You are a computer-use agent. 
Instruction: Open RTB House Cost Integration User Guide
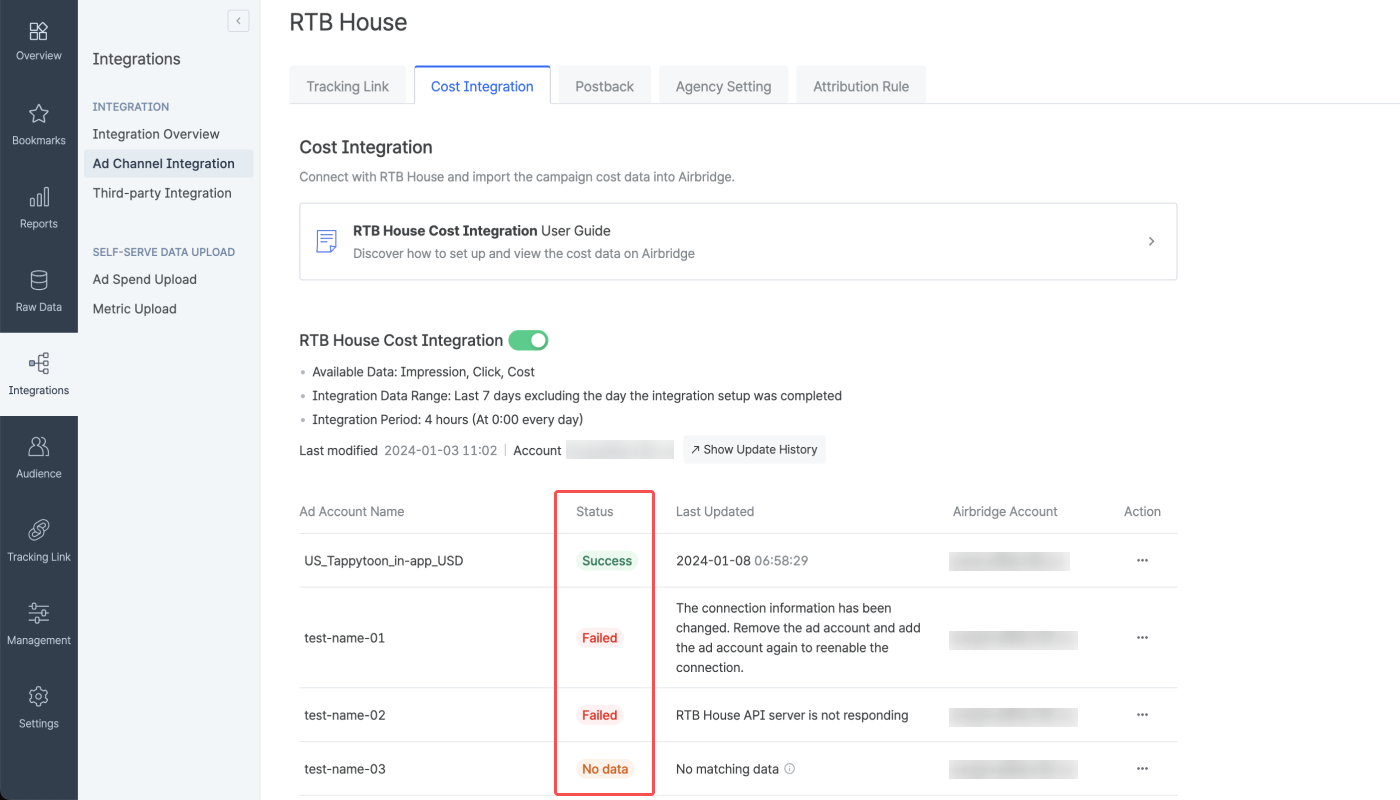(738, 241)
